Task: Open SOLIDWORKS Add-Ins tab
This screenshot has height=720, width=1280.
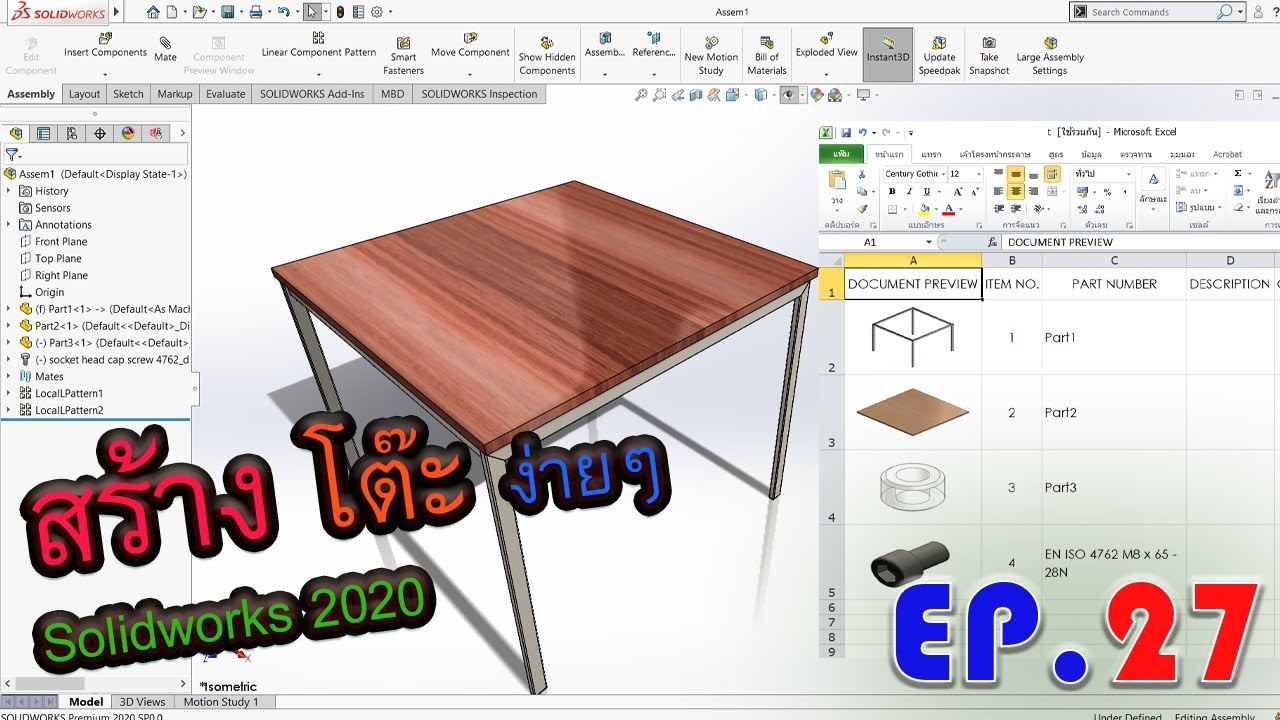Action: click(x=314, y=94)
